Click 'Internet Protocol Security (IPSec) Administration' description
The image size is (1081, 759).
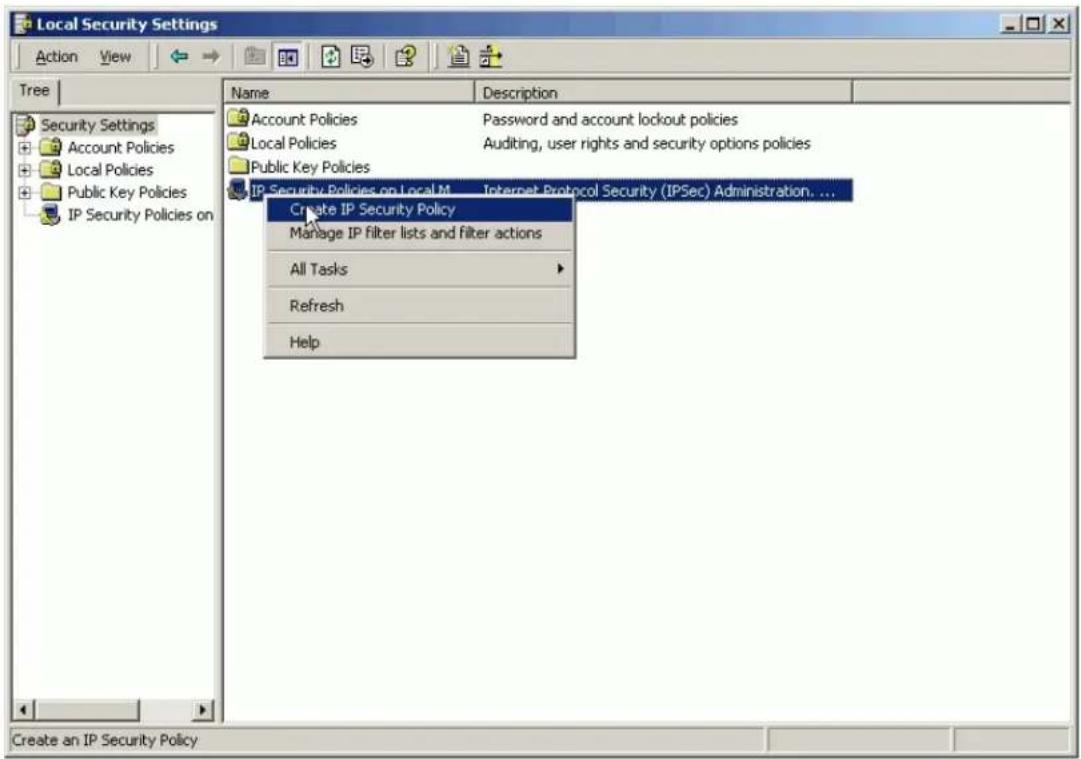[x=658, y=191]
